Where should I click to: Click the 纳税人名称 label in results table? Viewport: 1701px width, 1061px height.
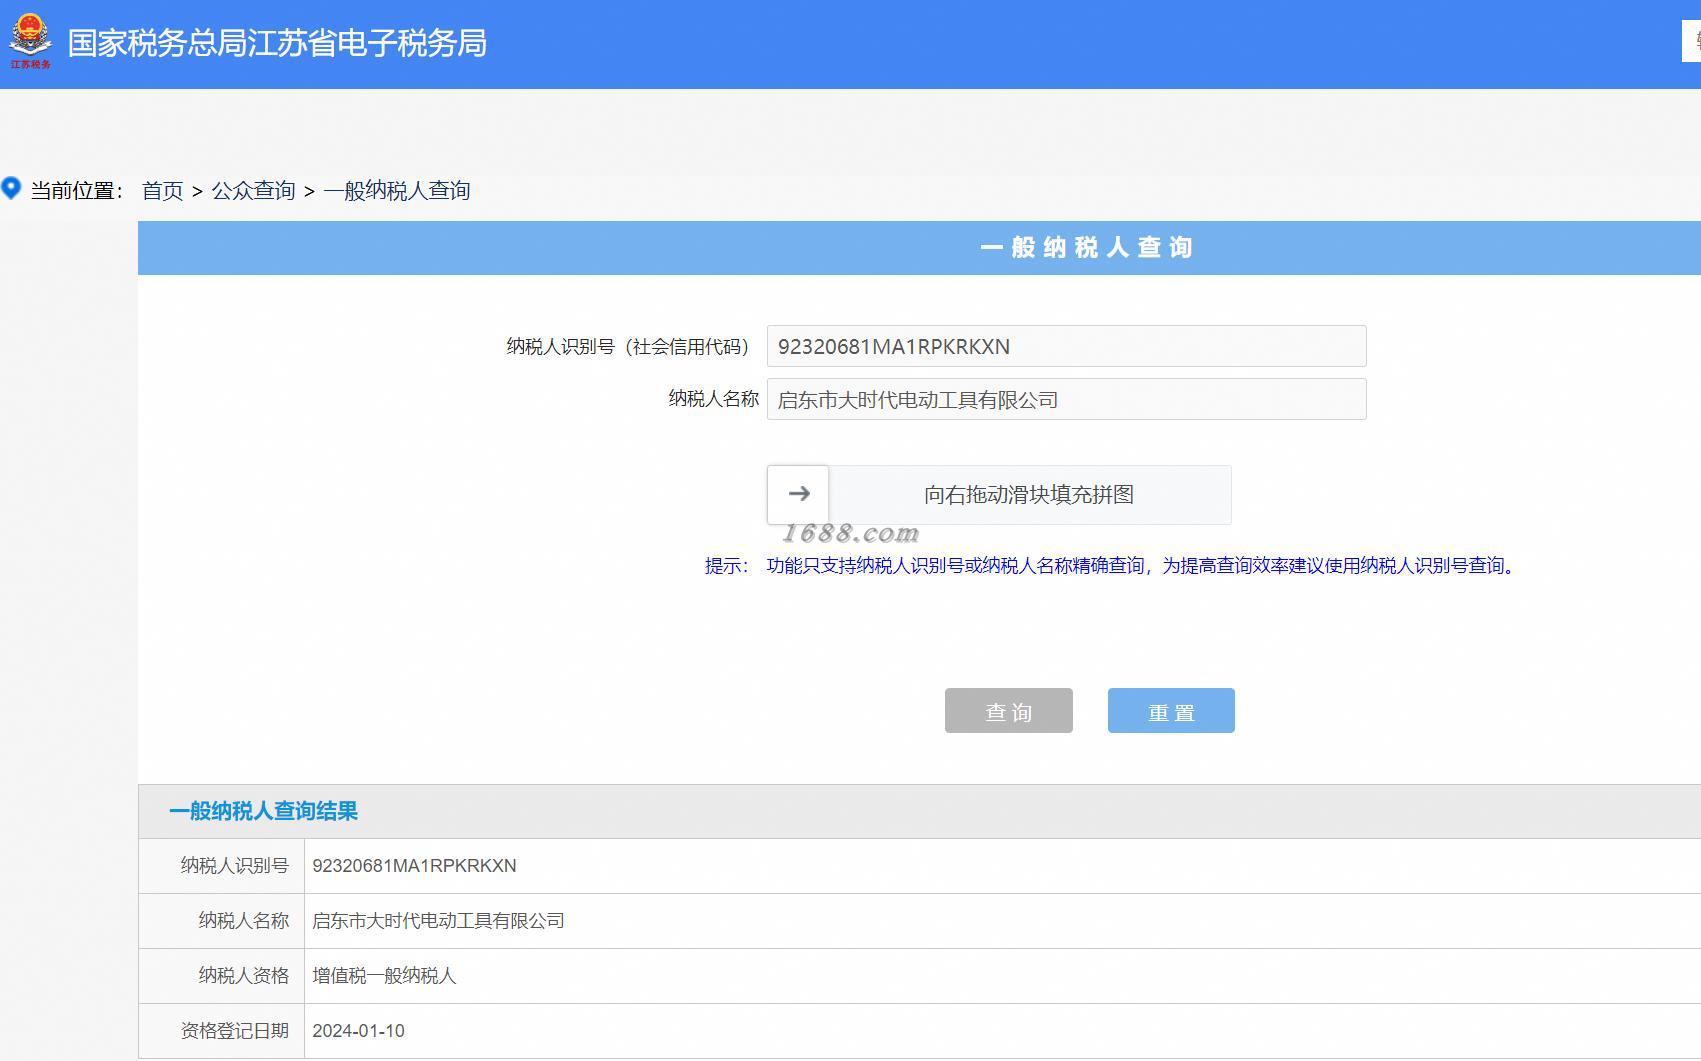click(x=243, y=921)
